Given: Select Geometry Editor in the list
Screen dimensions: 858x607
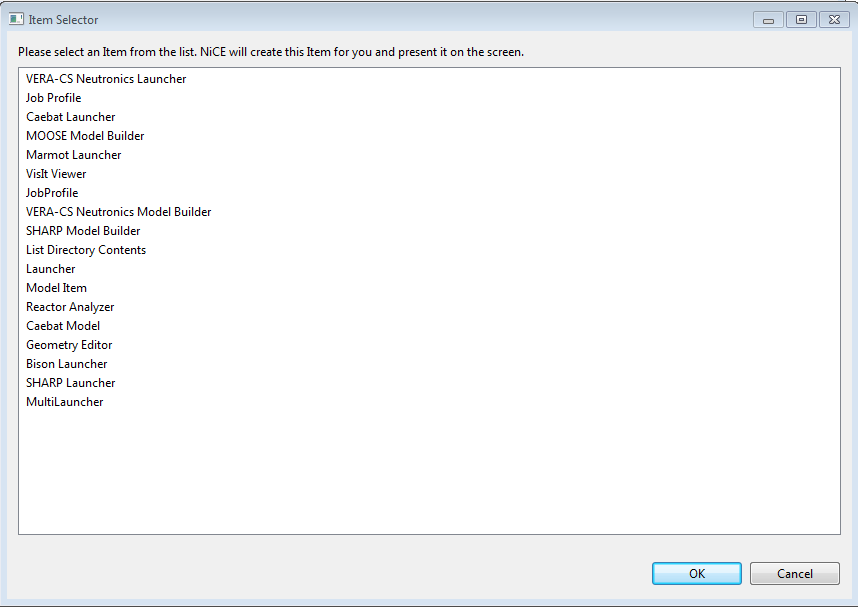Looking at the screenshot, I should [x=69, y=345].
